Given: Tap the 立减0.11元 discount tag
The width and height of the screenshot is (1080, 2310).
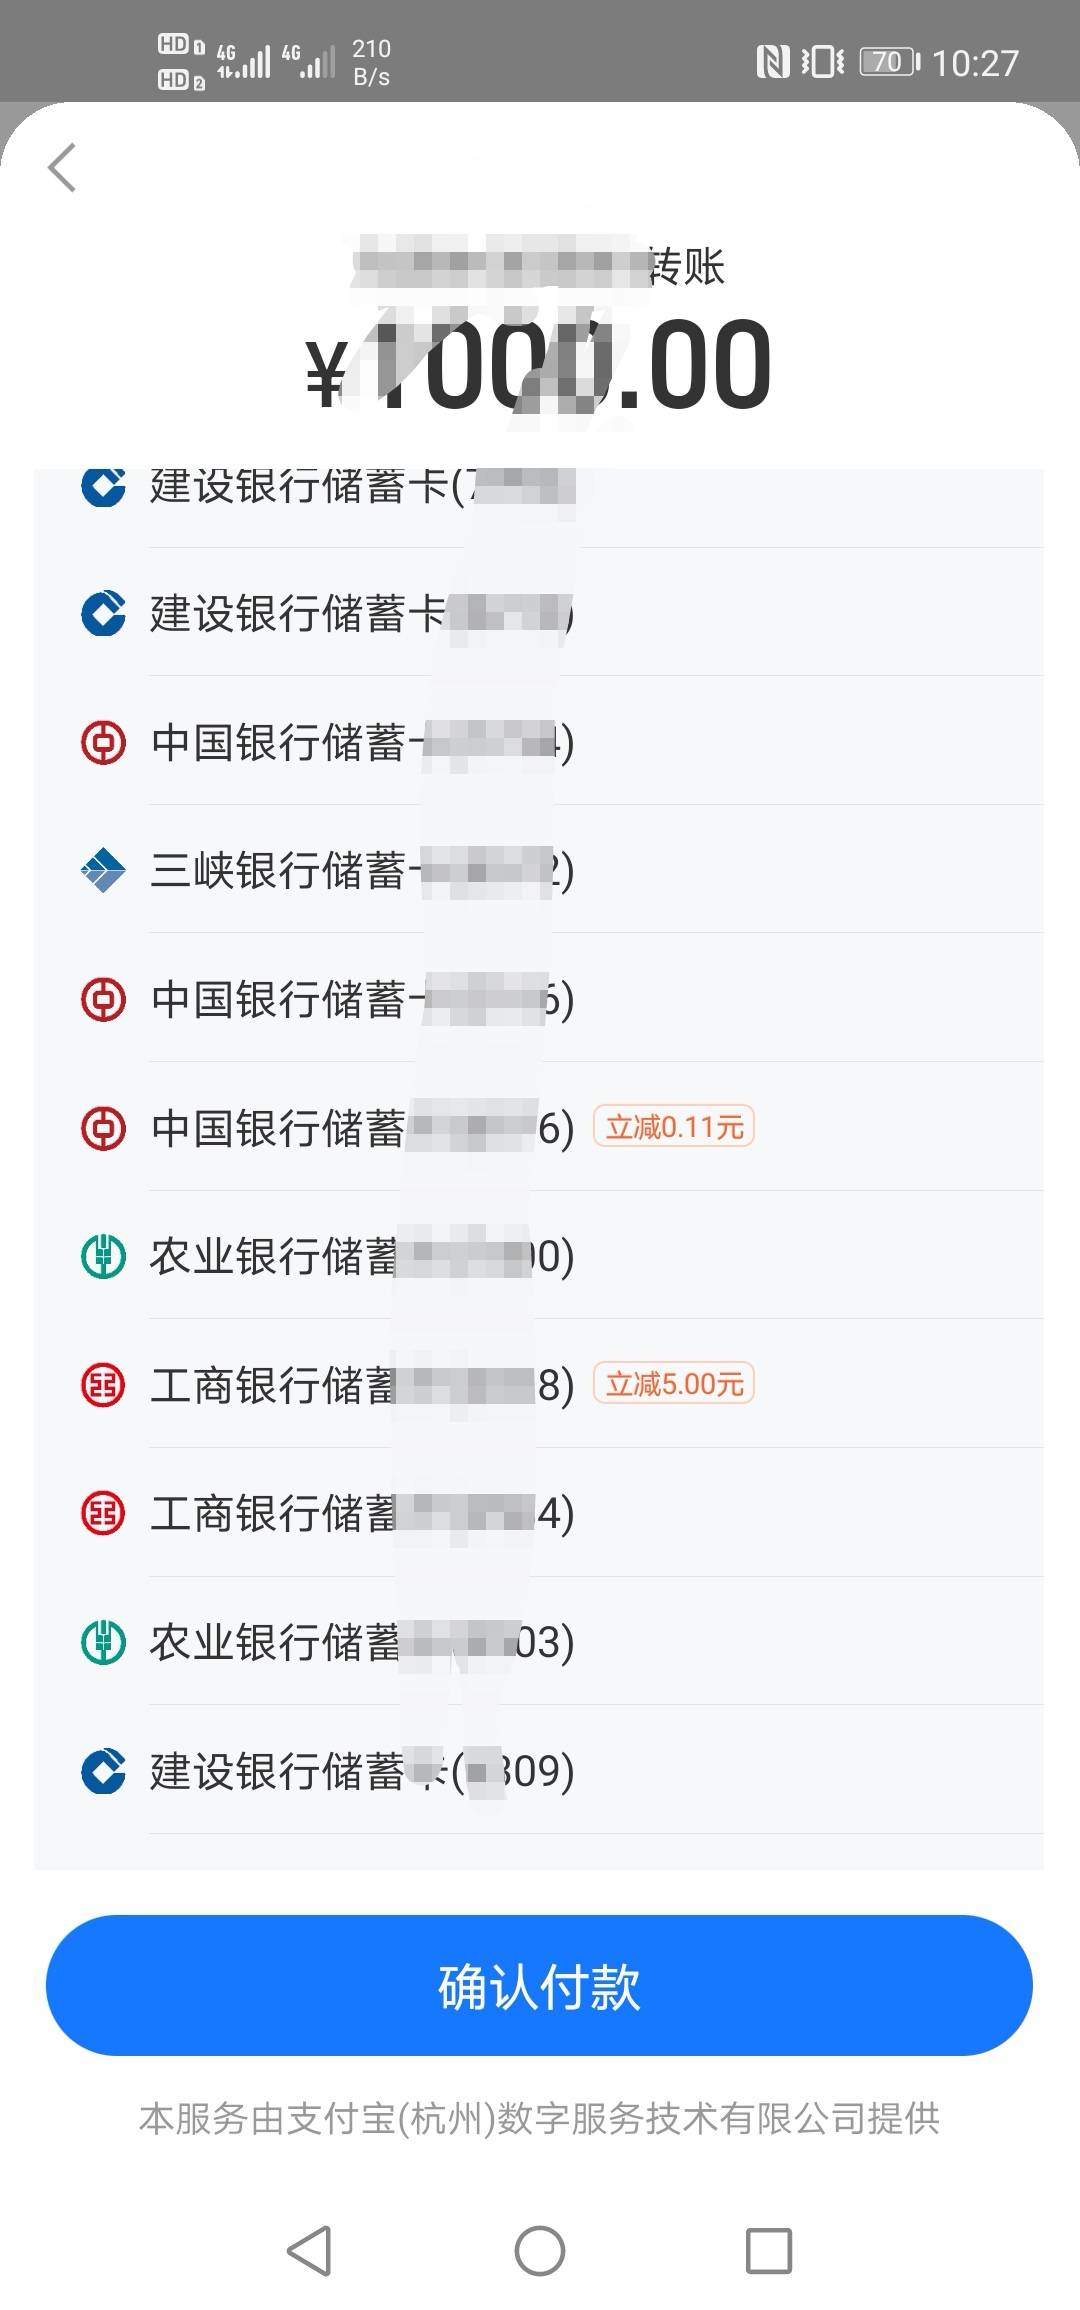Looking at the screenshot, I should 674,1127.
